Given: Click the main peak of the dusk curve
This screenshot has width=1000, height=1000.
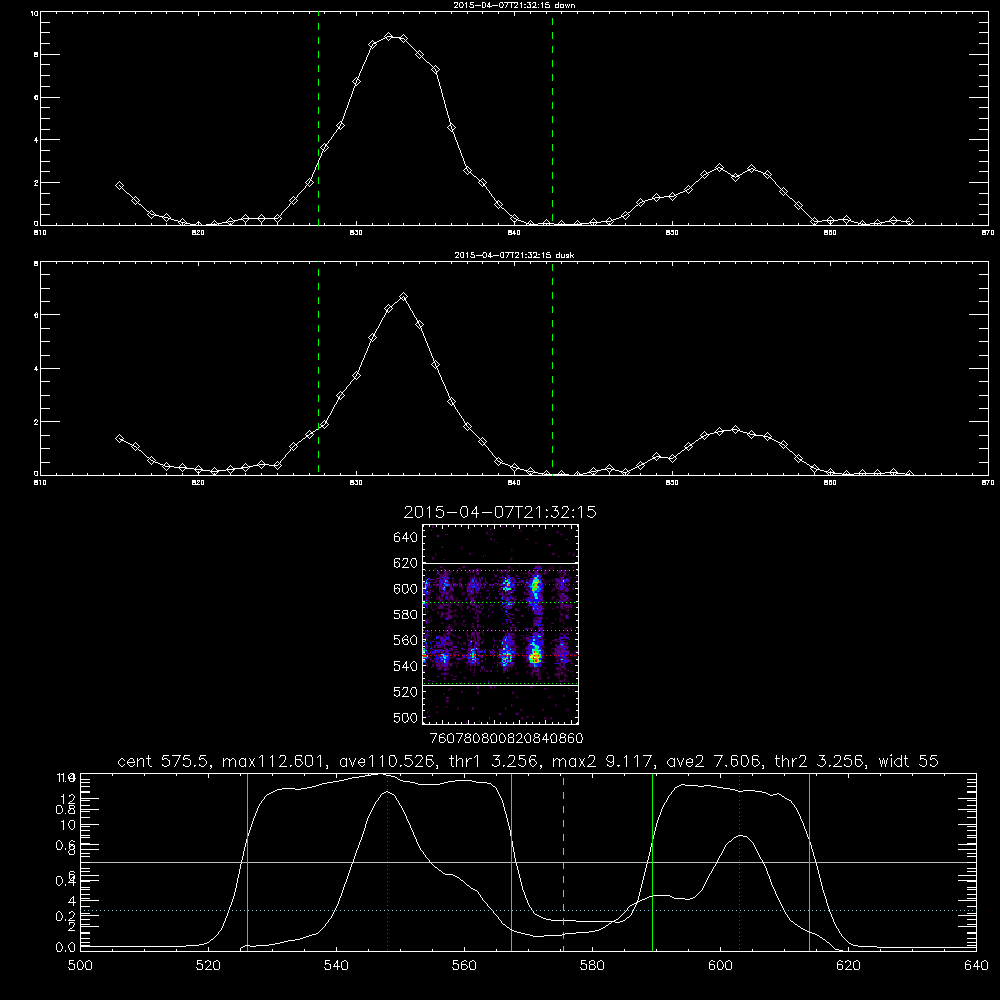Looking at the screenshot, I should pos(403,297).
